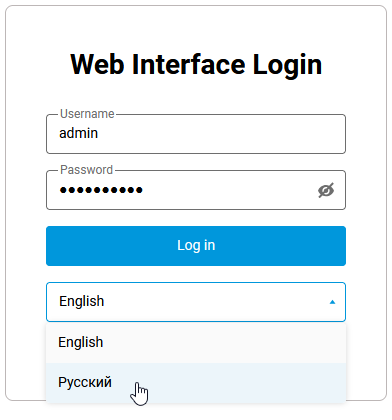Click the language selector box showing English
The width and height of the screenshot is (392, 420).
click(196, 302)
